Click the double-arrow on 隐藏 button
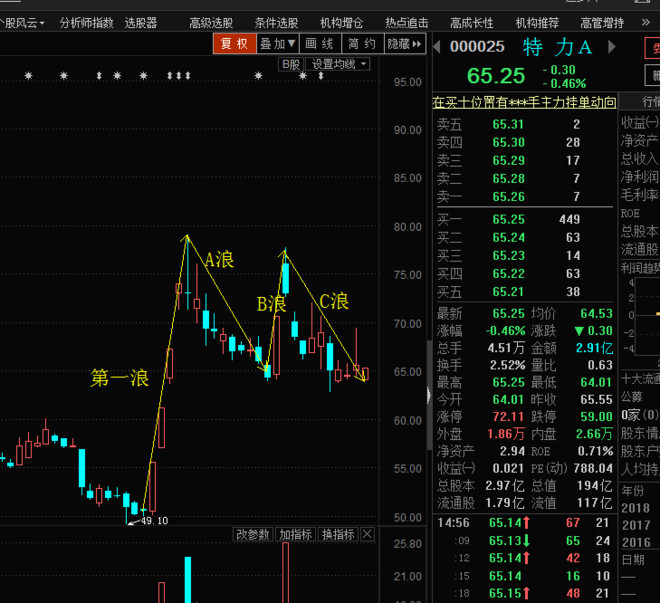 (x=417, y=44)
